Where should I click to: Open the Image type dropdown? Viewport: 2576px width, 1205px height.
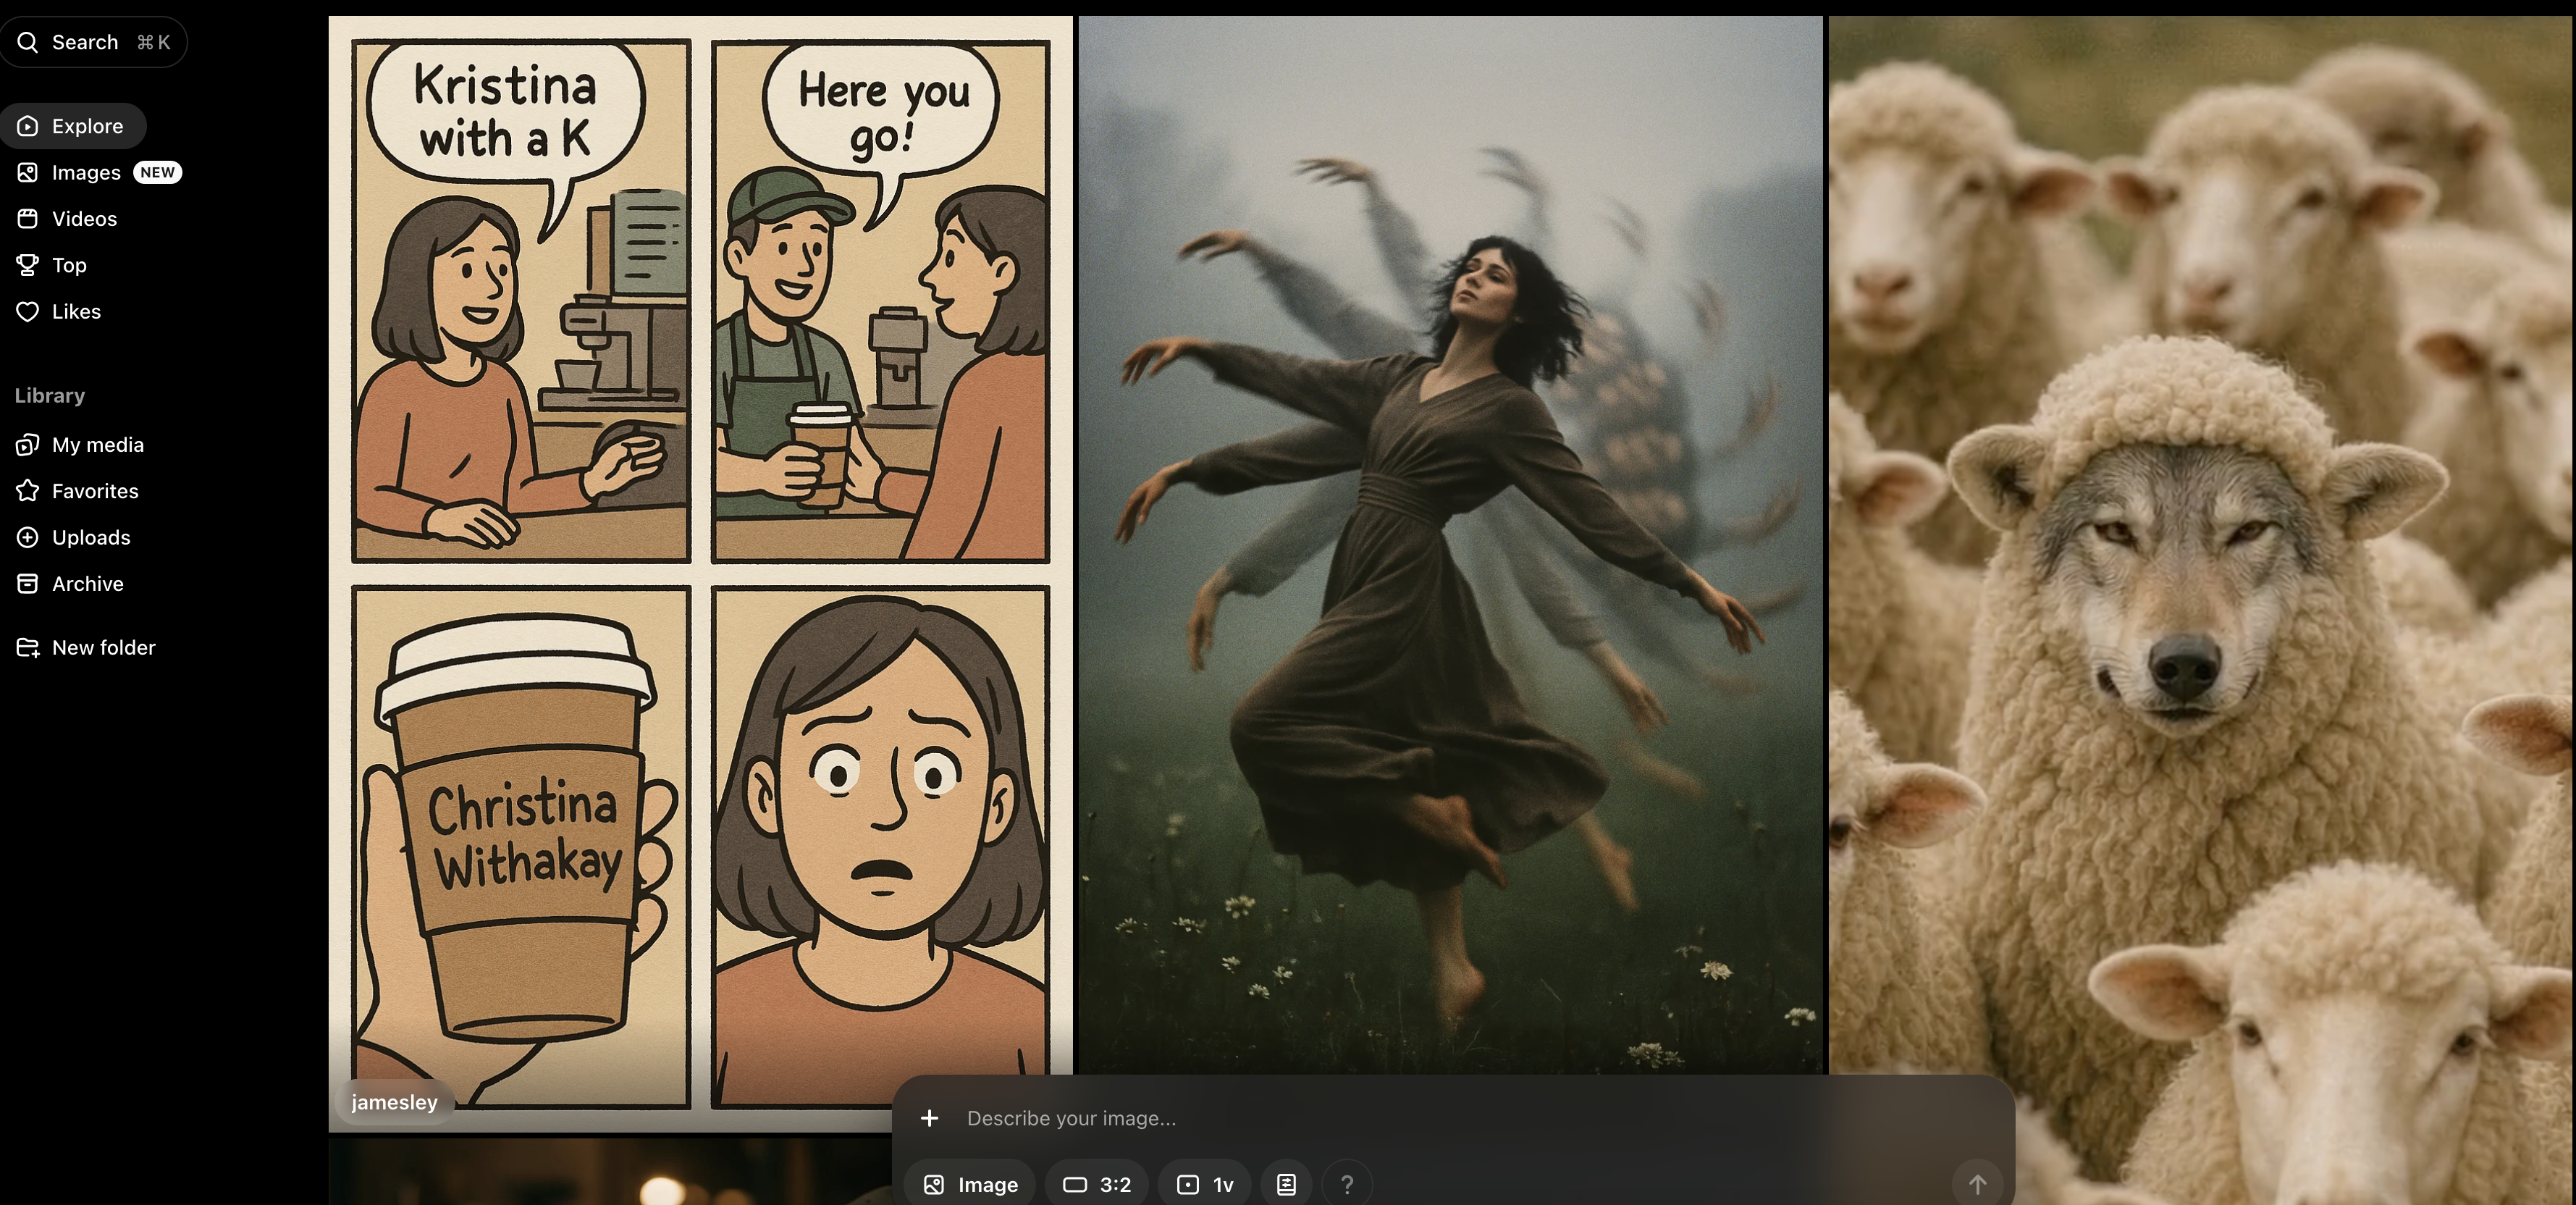[970, 1184]
